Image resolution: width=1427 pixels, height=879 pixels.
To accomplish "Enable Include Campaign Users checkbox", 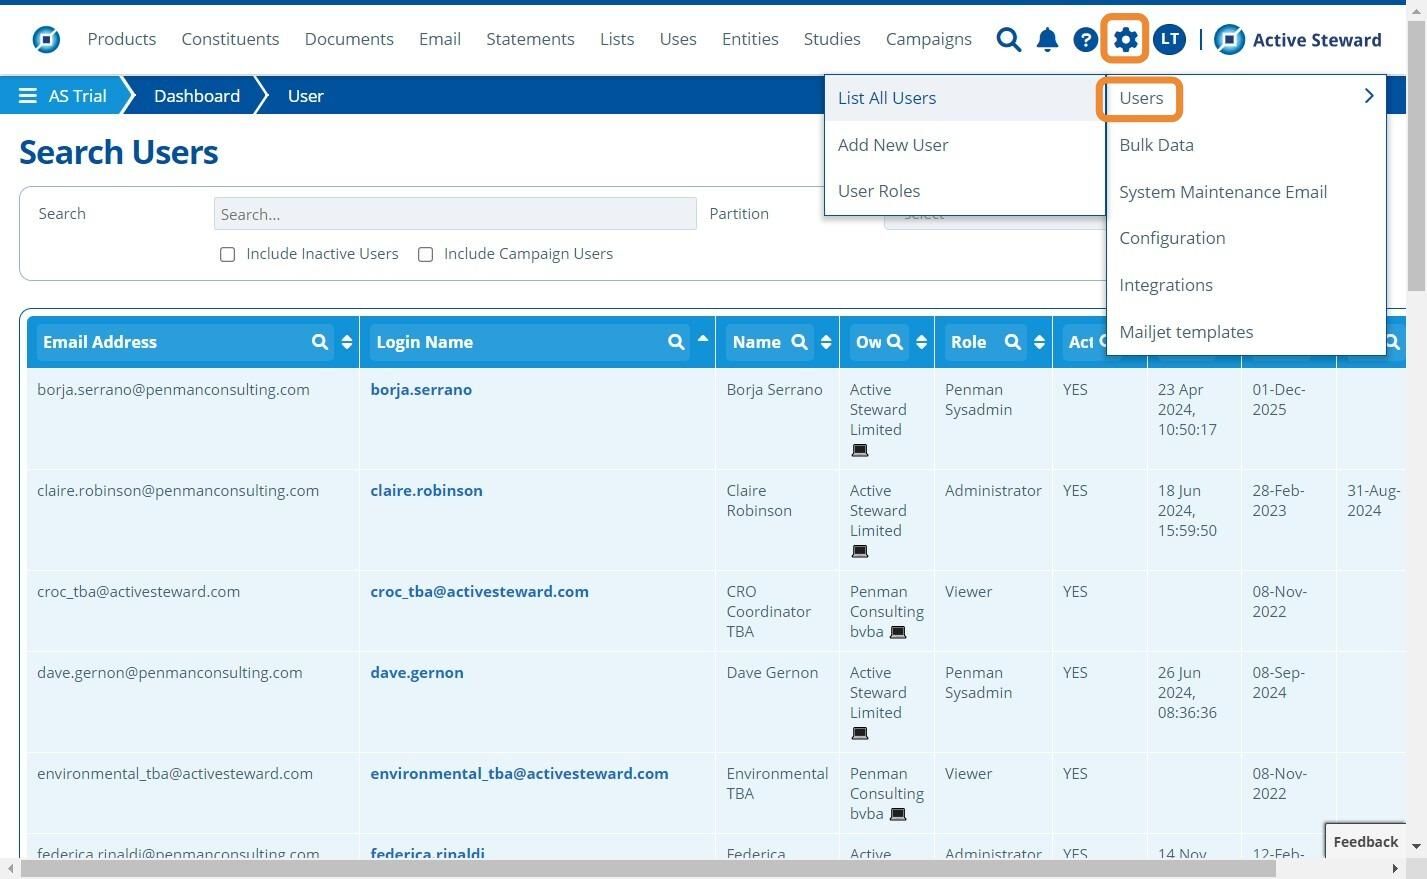I will click(426, 255).
